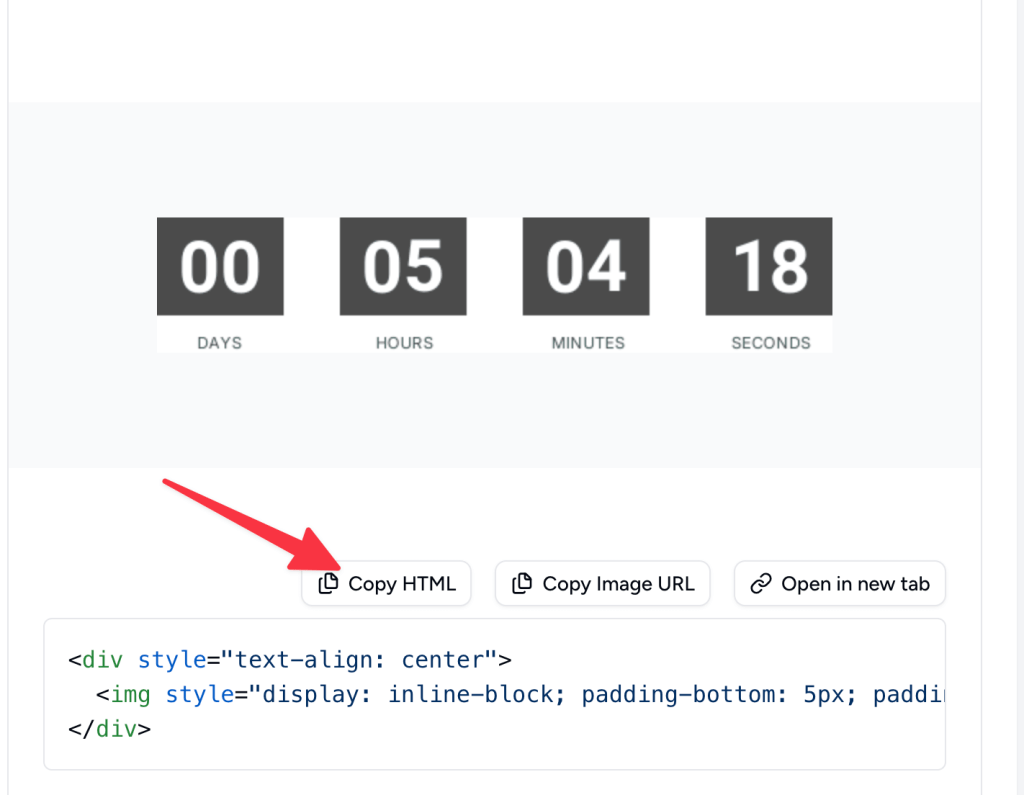1024x795 pixels.
Task: Click the DAYS label under the first tile
Action: point(220,342)
